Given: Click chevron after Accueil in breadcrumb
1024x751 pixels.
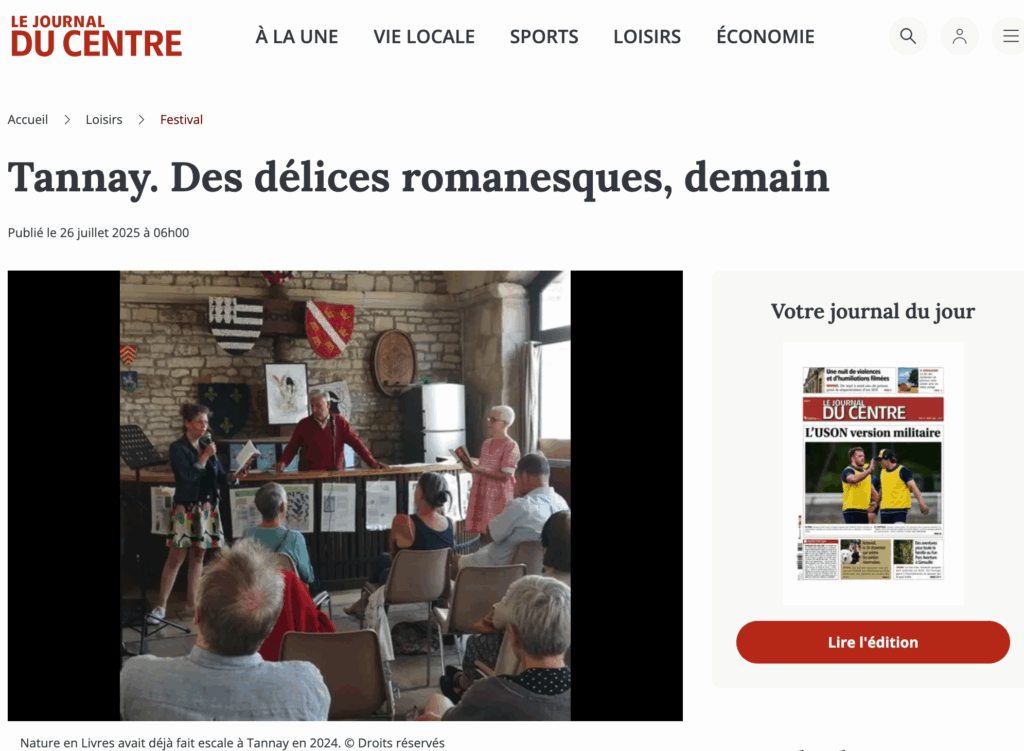Looking at the screenshot, I should [67, 120].
